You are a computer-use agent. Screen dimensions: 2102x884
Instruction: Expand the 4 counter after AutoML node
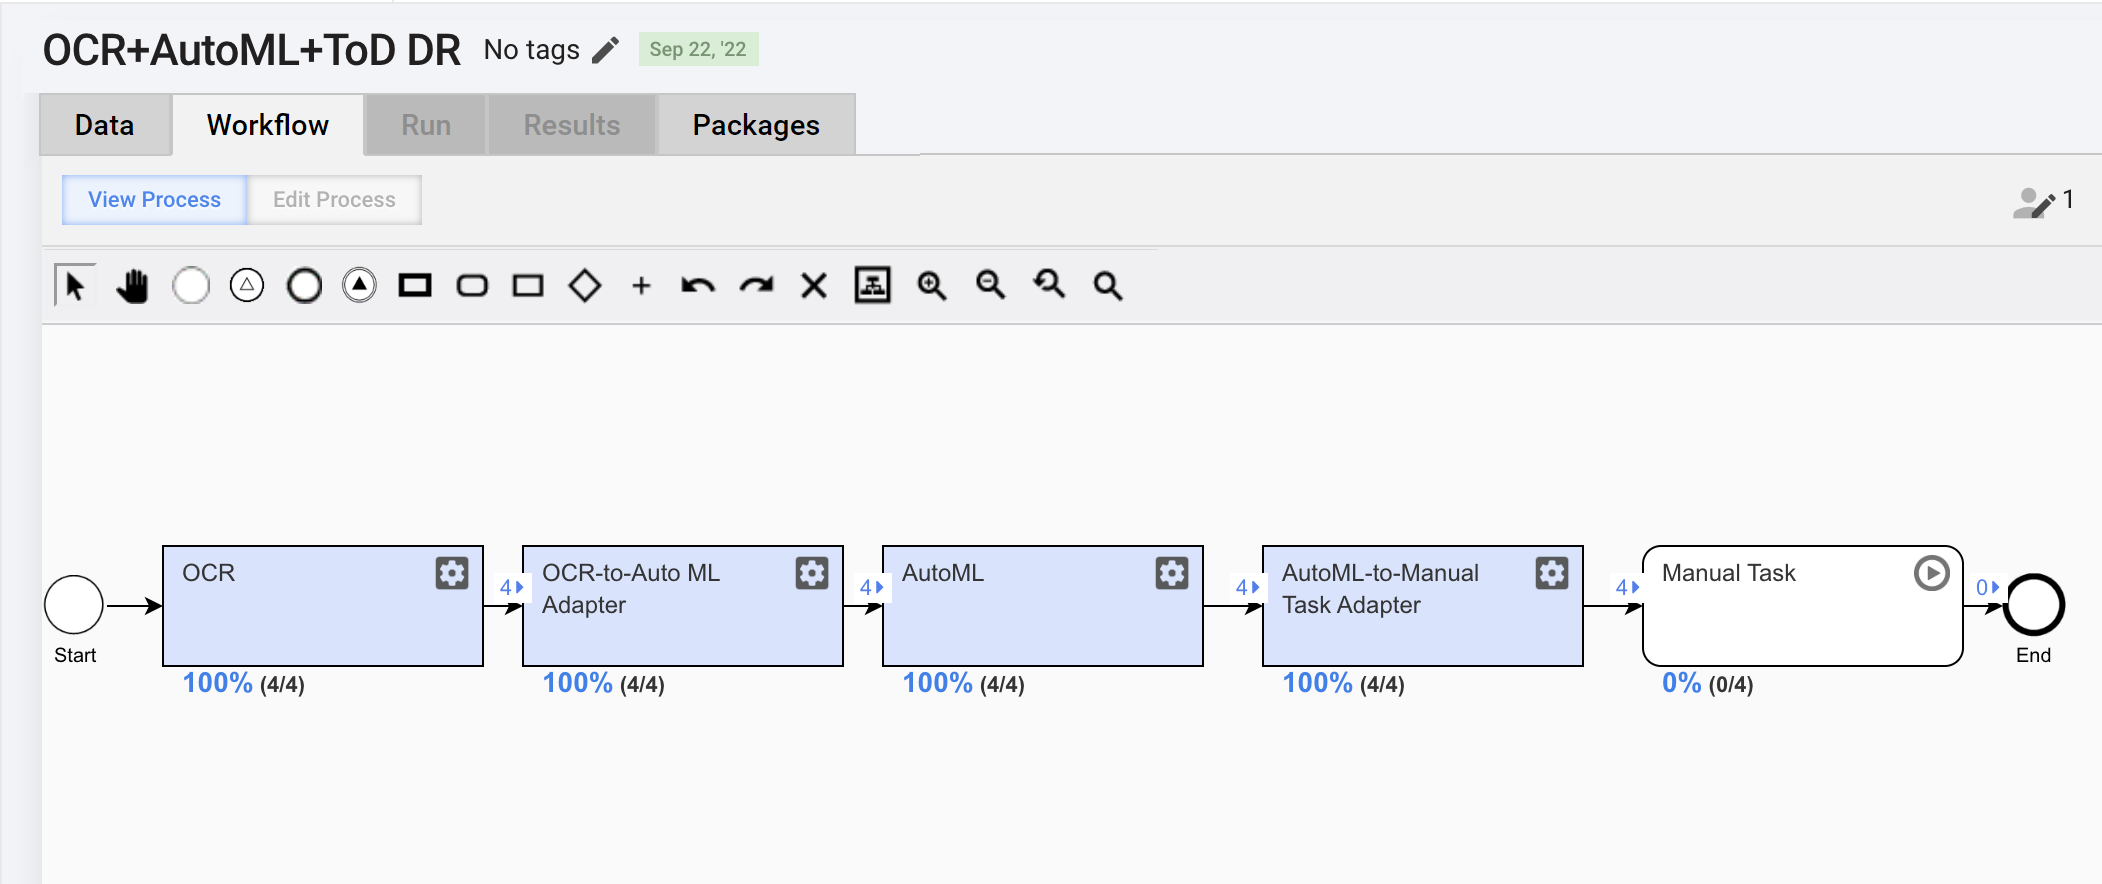click(x=1247, y=587)
